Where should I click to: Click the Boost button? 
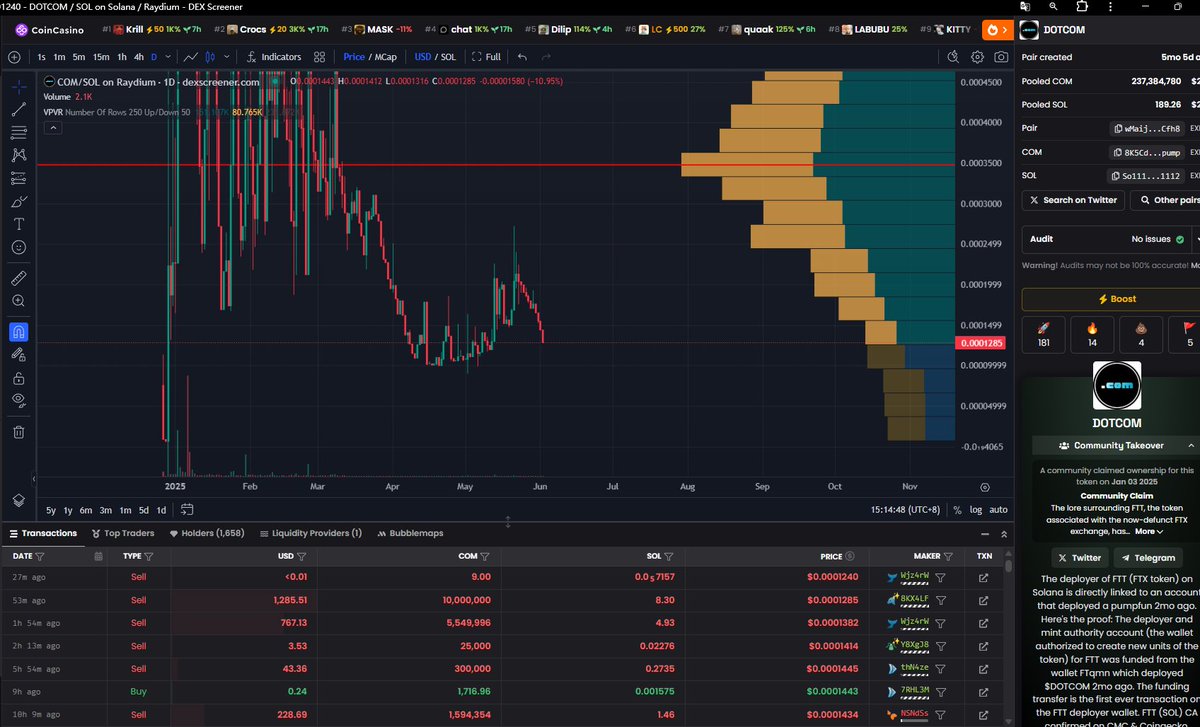[1111, 298]
